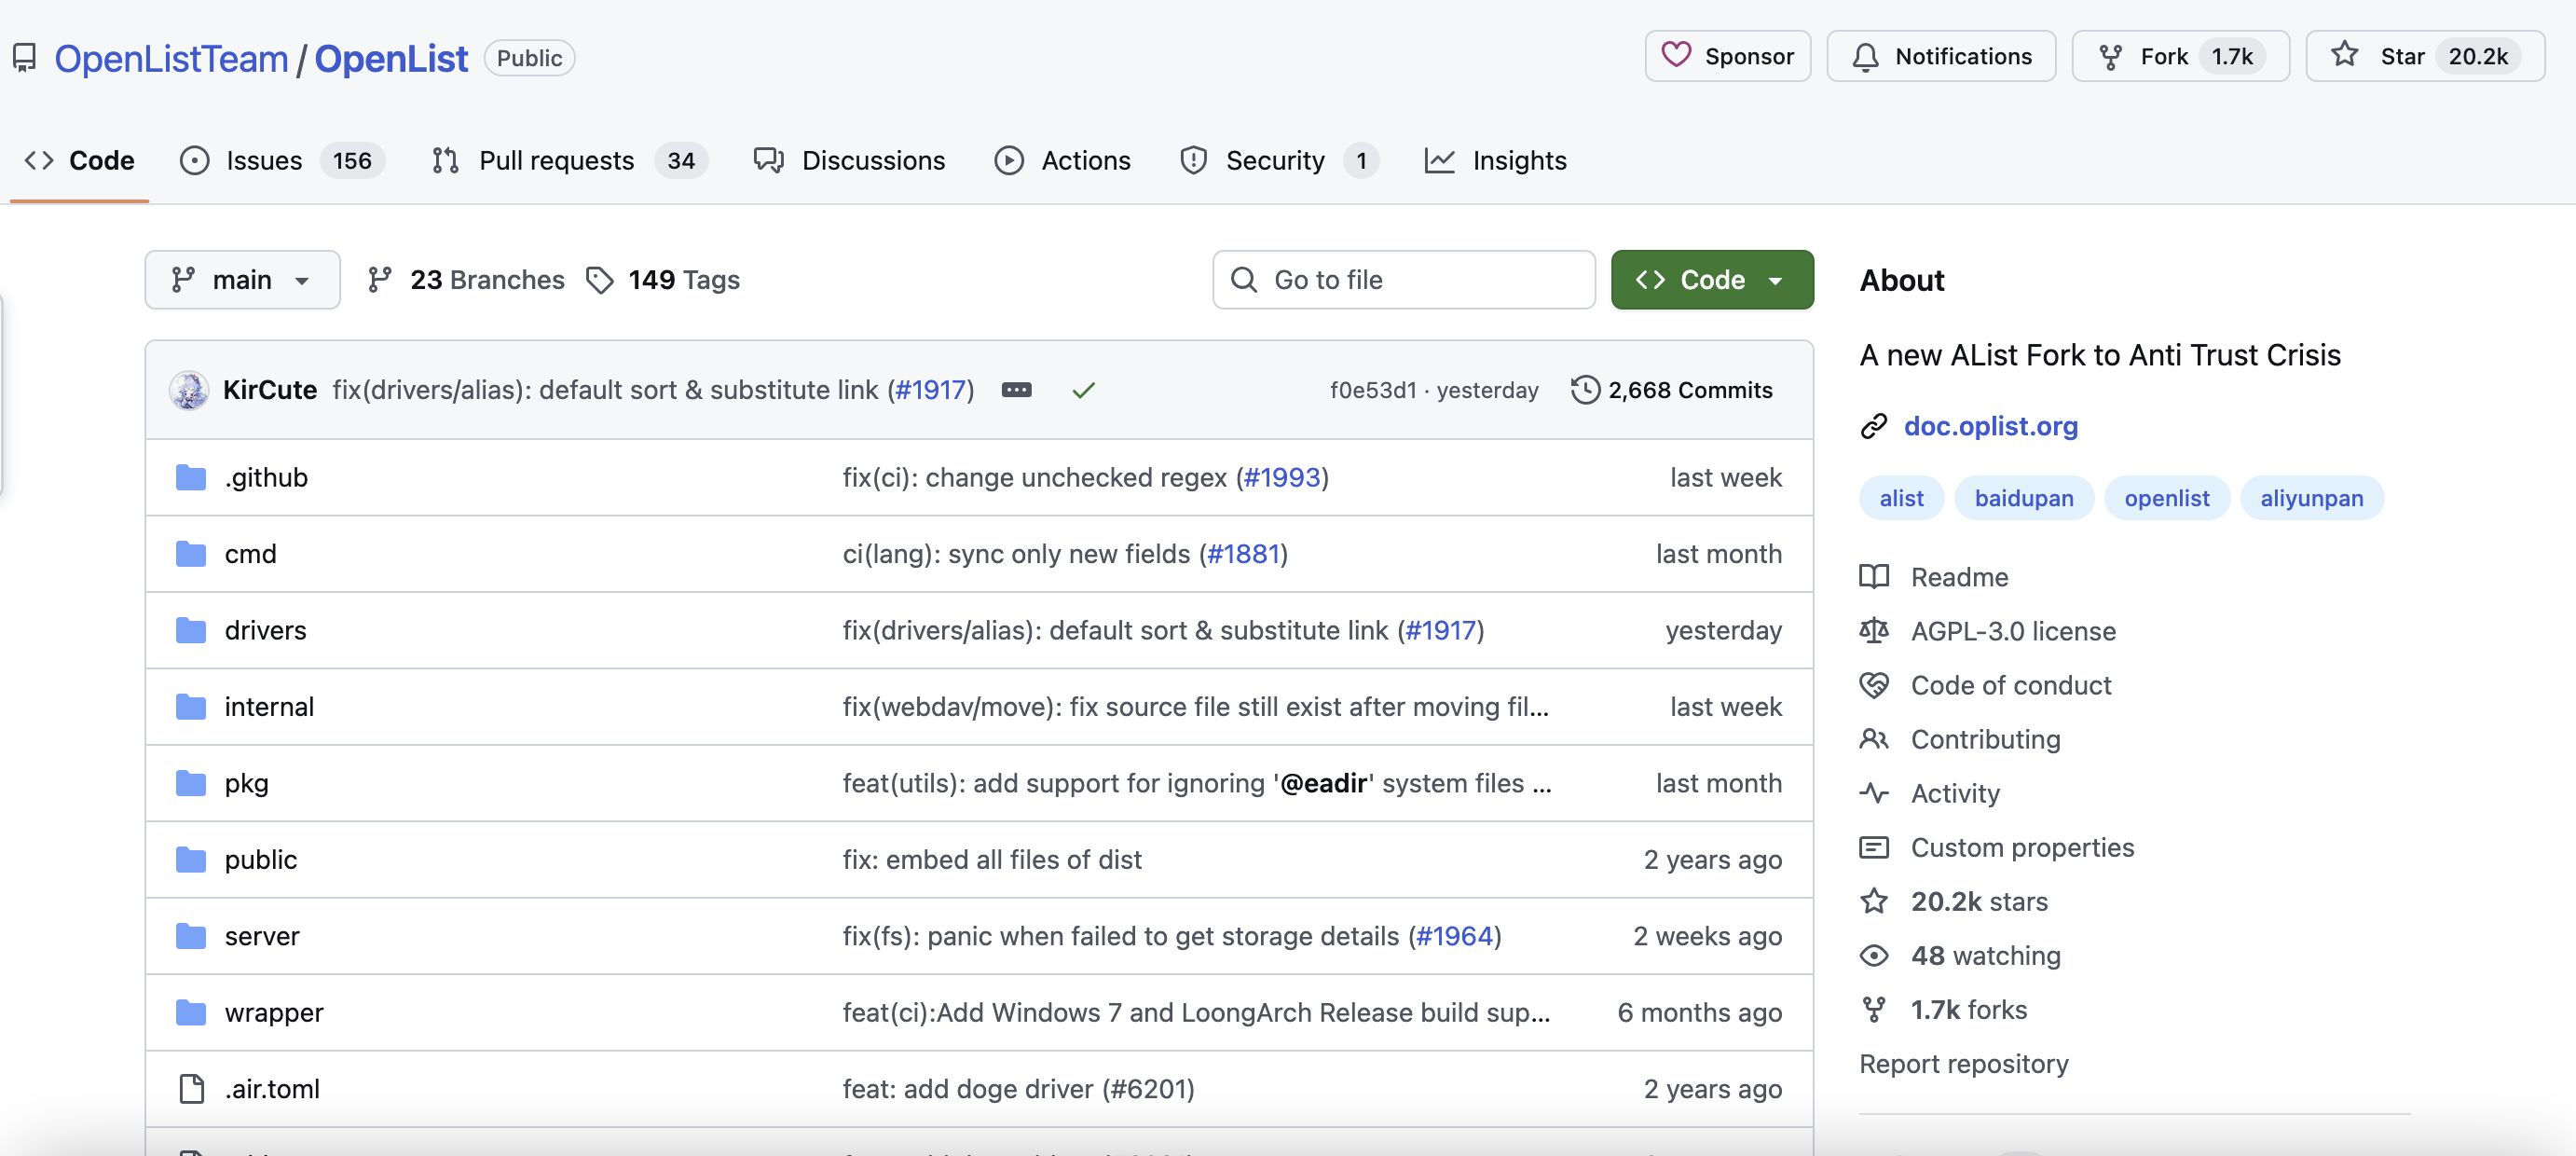
Task: Open the drivers folder
Action: pyautogui.click(x=265, y=630)
